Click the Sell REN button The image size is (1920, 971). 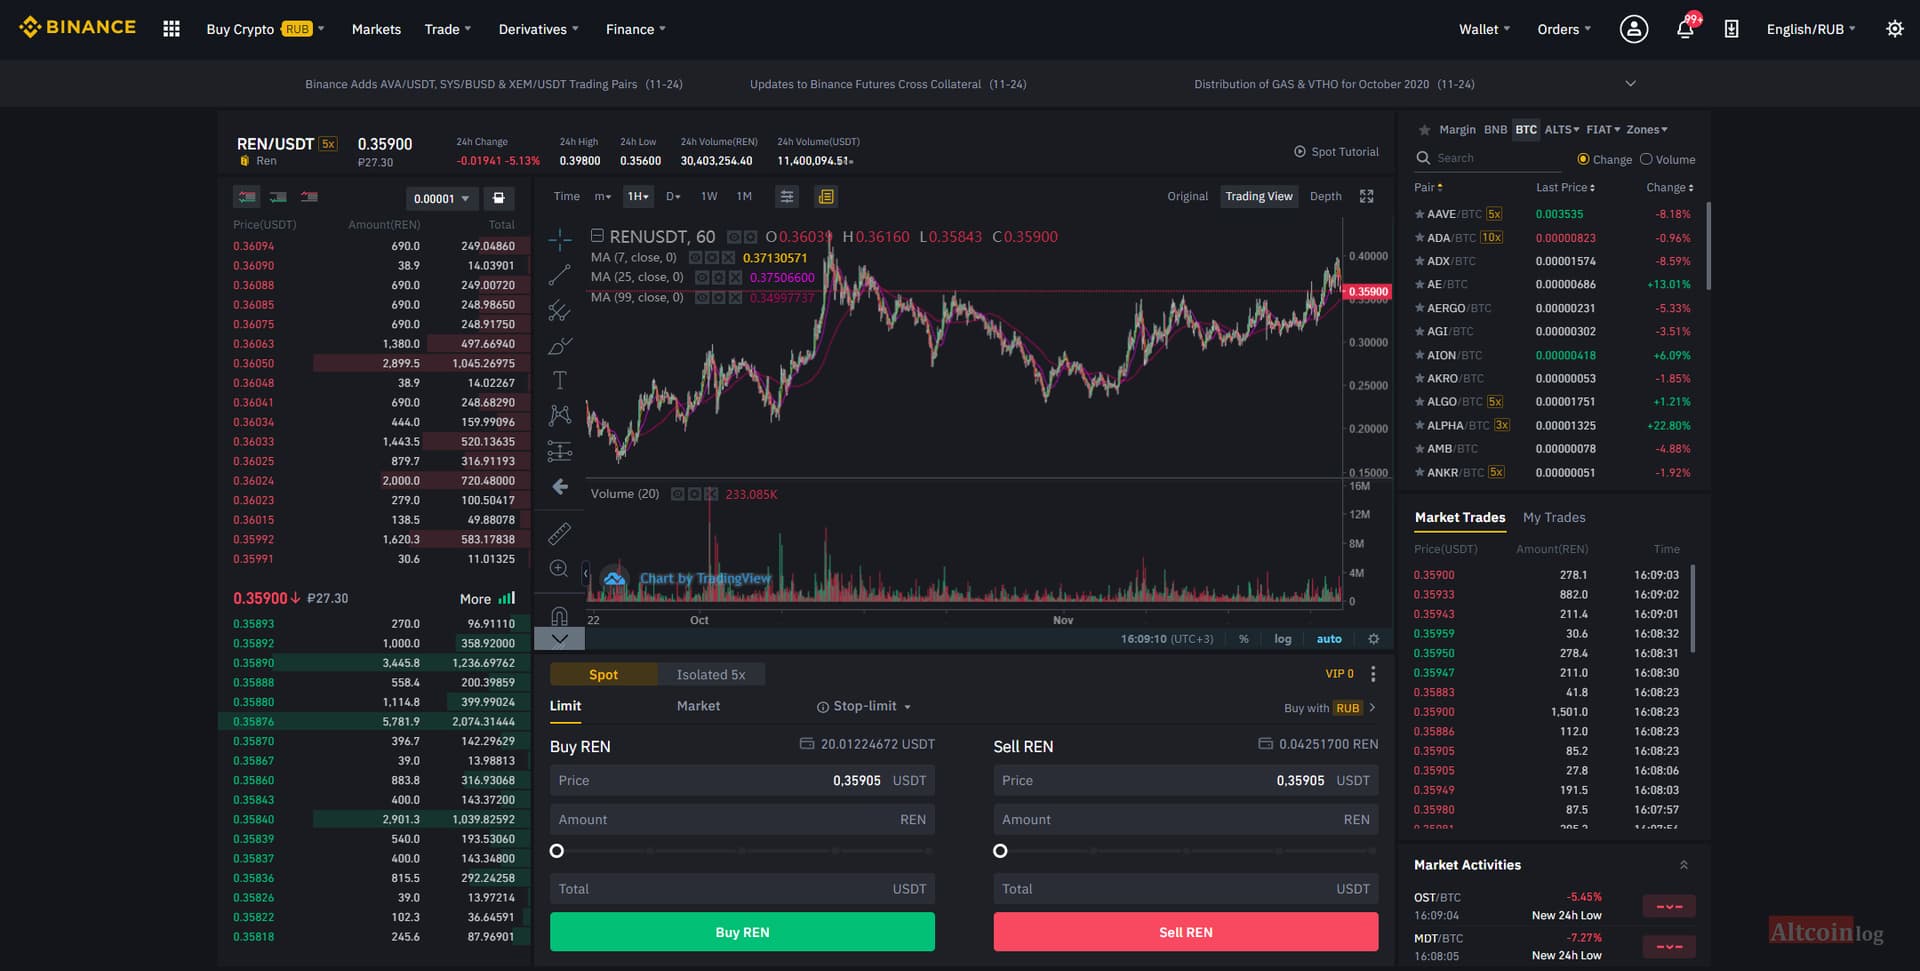click(x=1185, y=932)
